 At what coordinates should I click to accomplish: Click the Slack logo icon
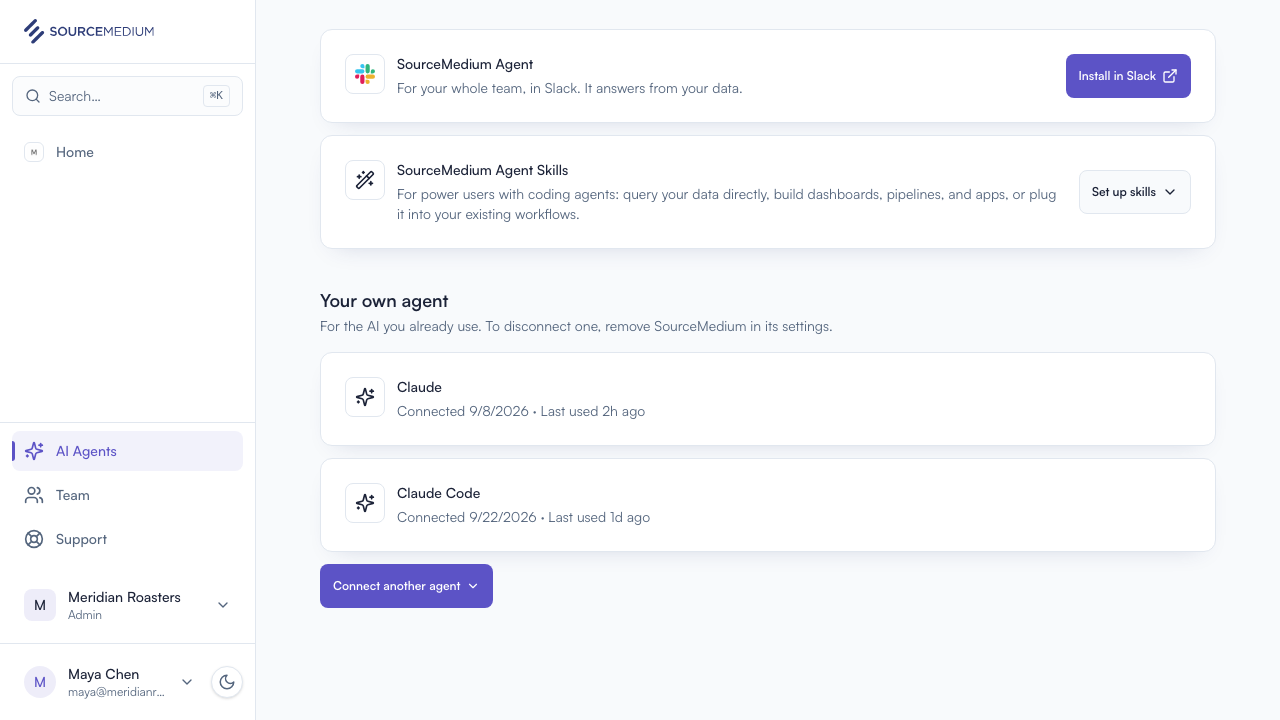click(365, 75)
